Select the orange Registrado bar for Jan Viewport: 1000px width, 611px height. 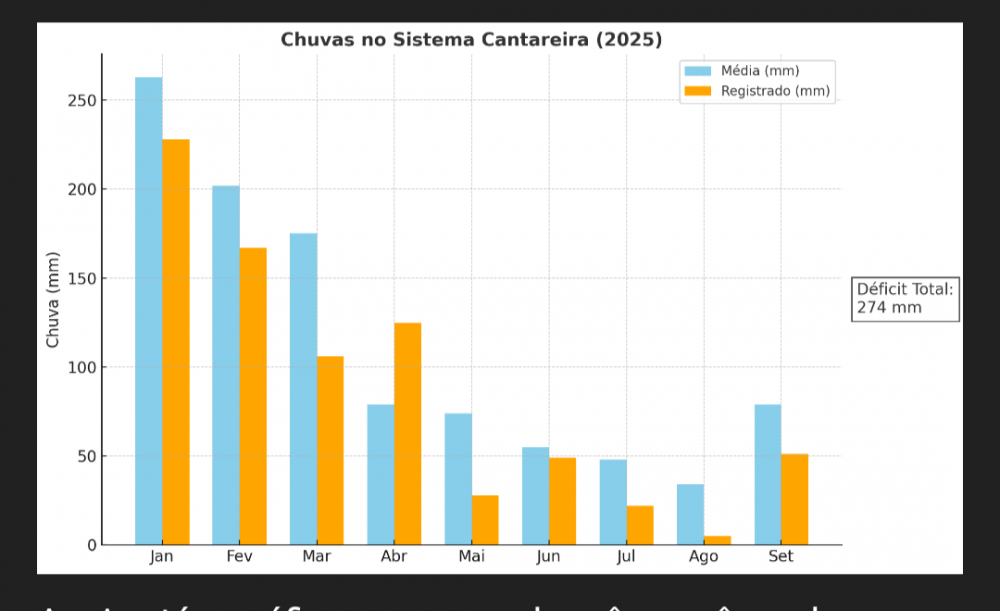pyautogui.click(x=176, y=342)
